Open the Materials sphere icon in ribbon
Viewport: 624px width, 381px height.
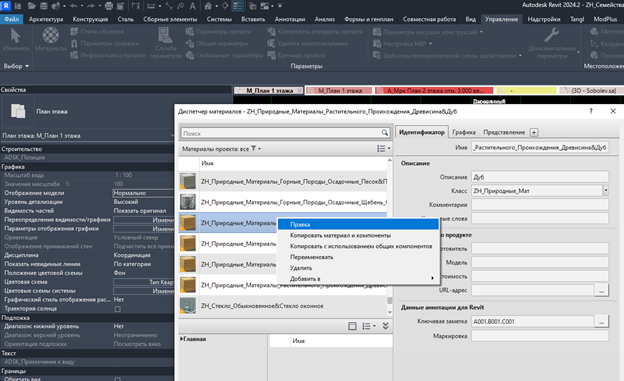click(x=51, y=35)
